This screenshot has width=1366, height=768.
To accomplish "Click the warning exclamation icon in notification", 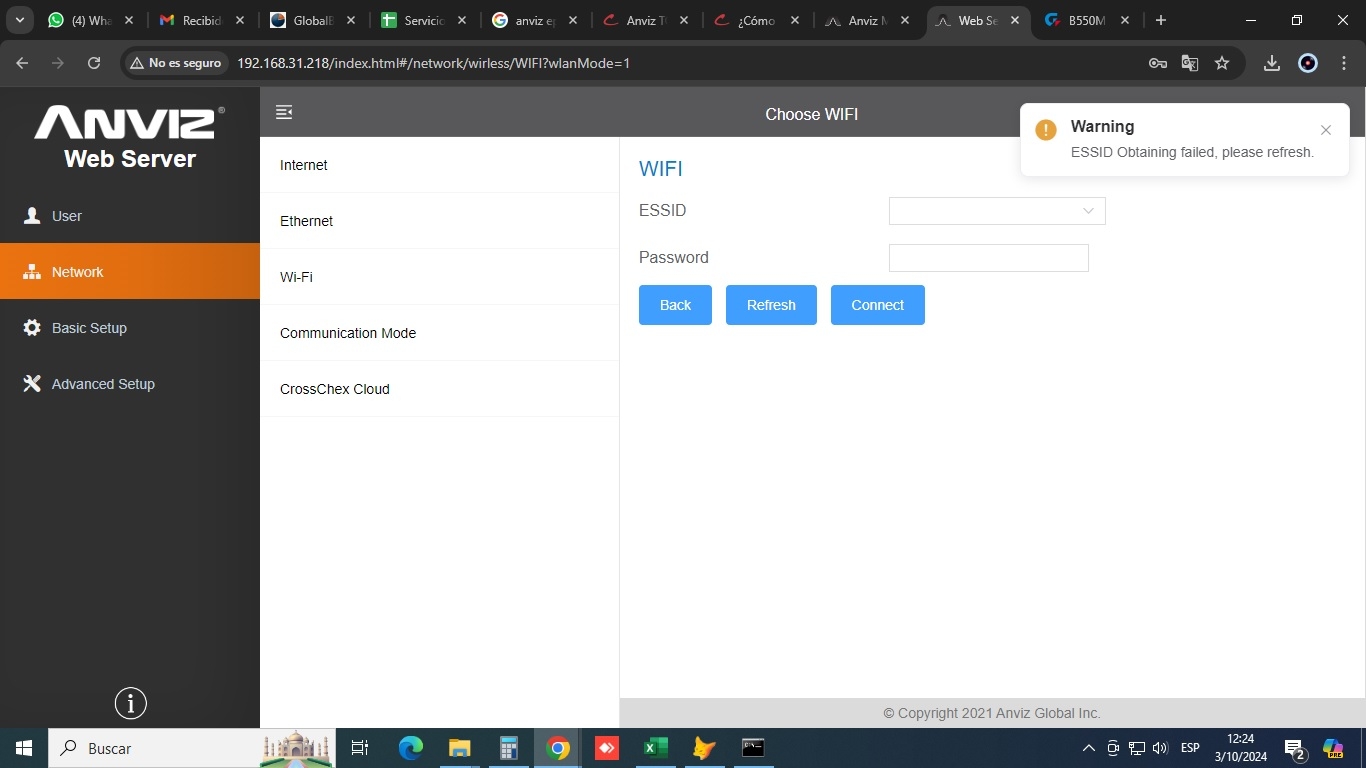I will (x=1046, y=130).
